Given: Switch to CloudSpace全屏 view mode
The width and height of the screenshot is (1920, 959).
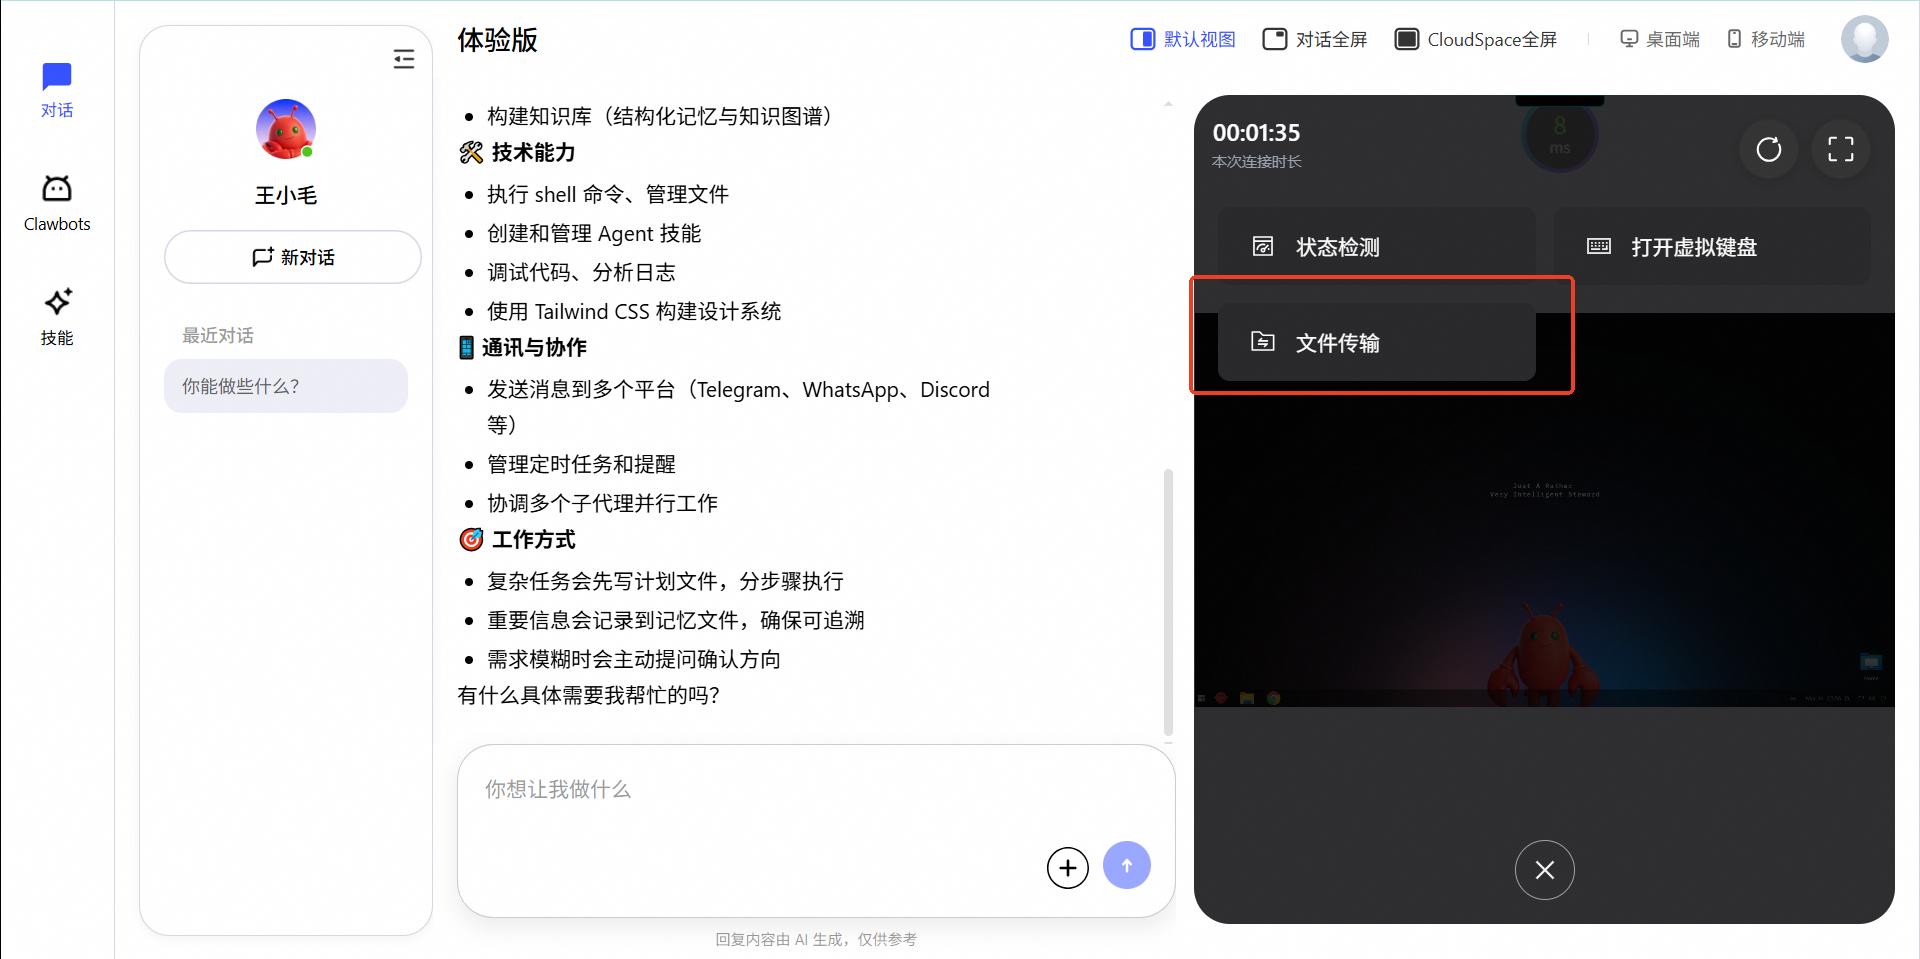Looking at the screenshot, I should coord(1476,39).
